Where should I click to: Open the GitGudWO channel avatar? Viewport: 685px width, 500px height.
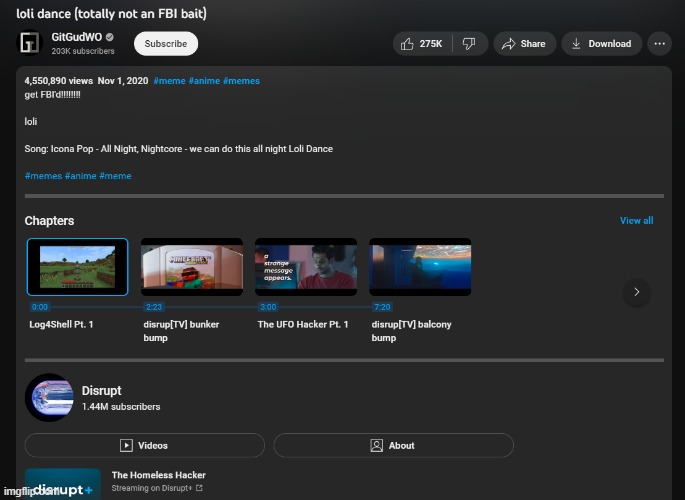coord(31,44)
